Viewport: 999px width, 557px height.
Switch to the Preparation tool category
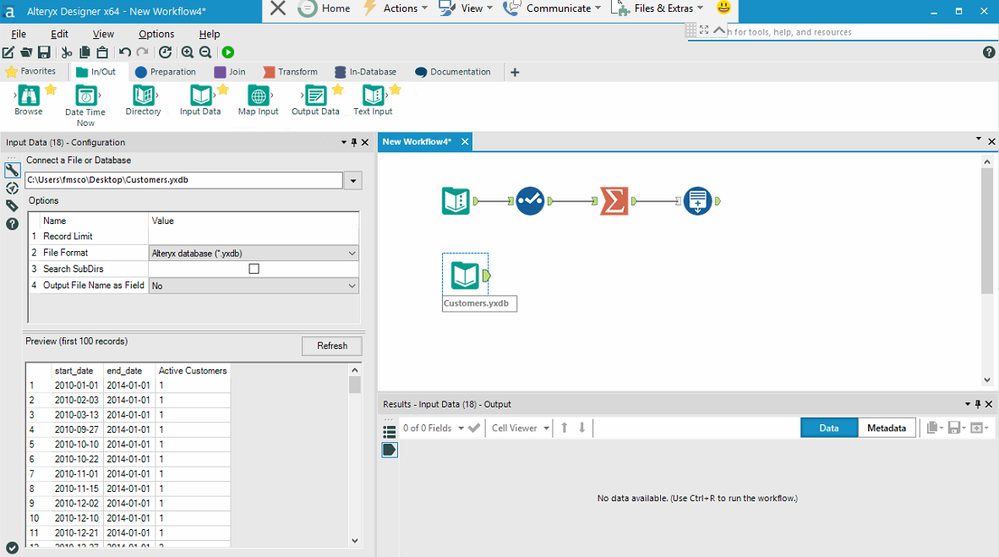(166, 72)
